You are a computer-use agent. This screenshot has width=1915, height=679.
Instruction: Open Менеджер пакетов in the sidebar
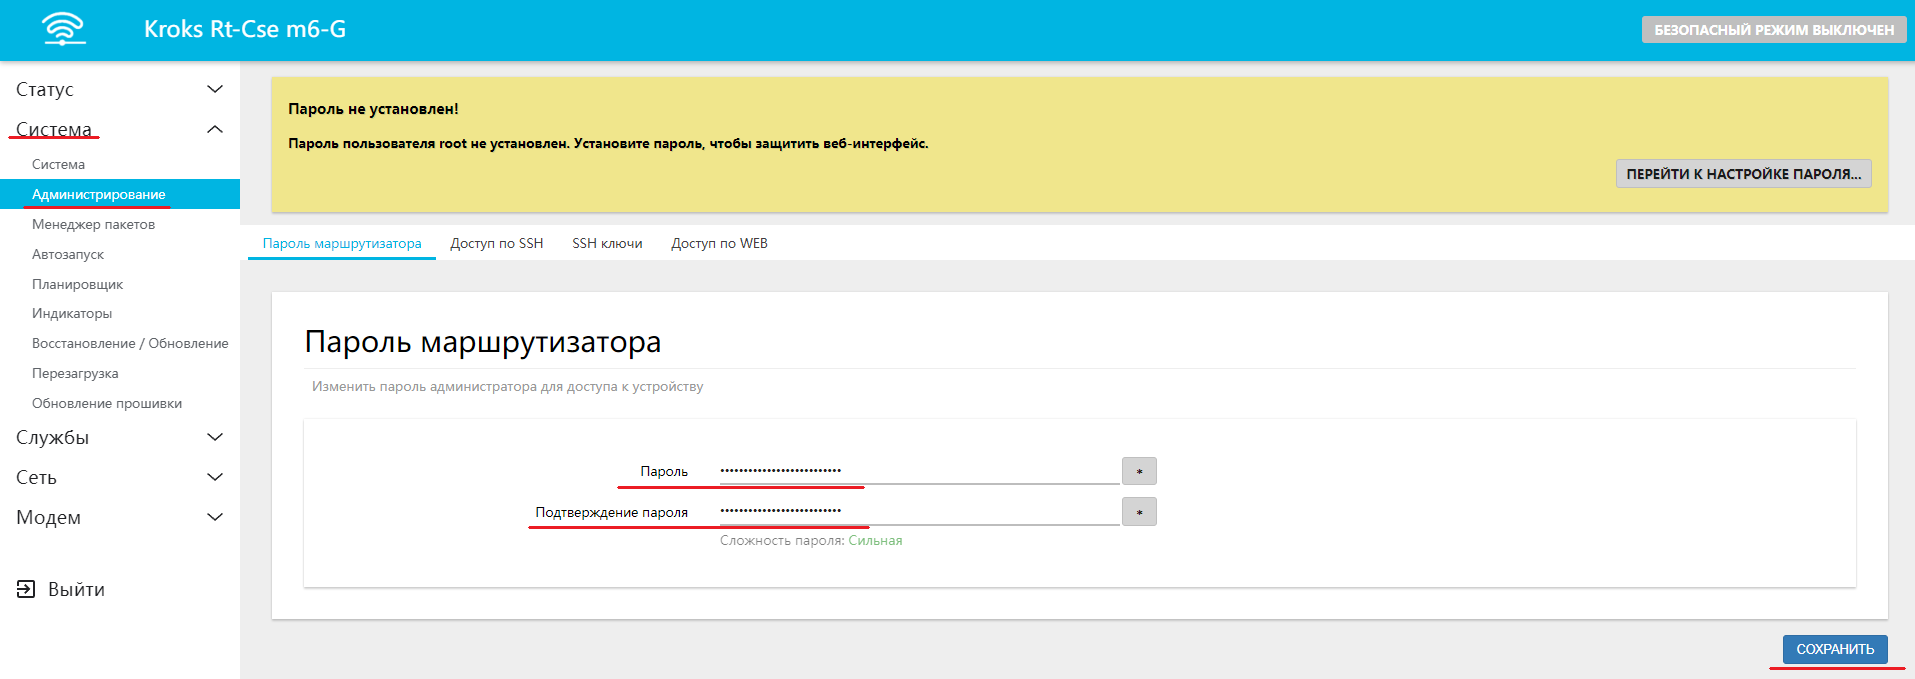point(93,224)
